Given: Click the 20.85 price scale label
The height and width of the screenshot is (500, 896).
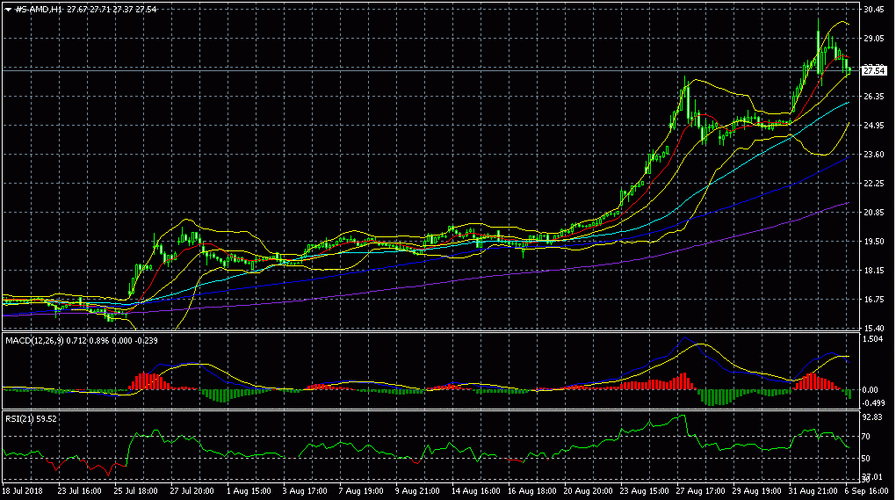Looking at the screenshot, I should pyautogui.click(x=874, y=212).
